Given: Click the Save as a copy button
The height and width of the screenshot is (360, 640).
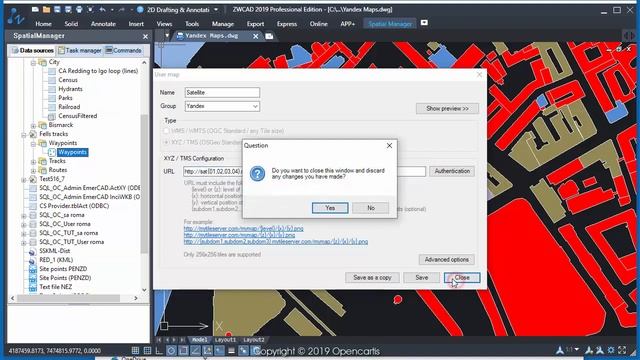Looking at the screenshot, I should [x=372, y=278].
